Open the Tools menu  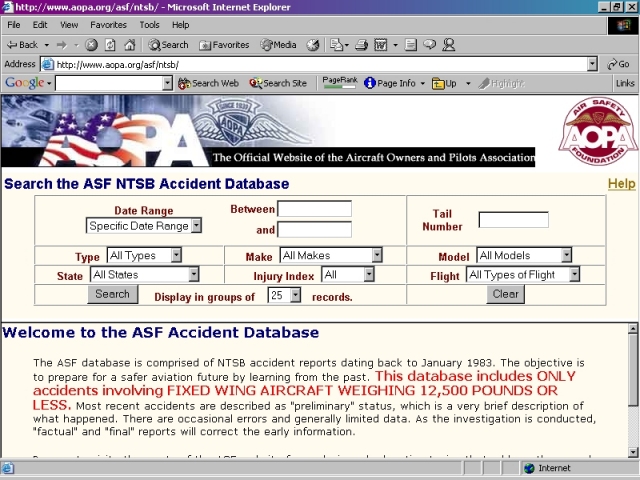point(149,25)
